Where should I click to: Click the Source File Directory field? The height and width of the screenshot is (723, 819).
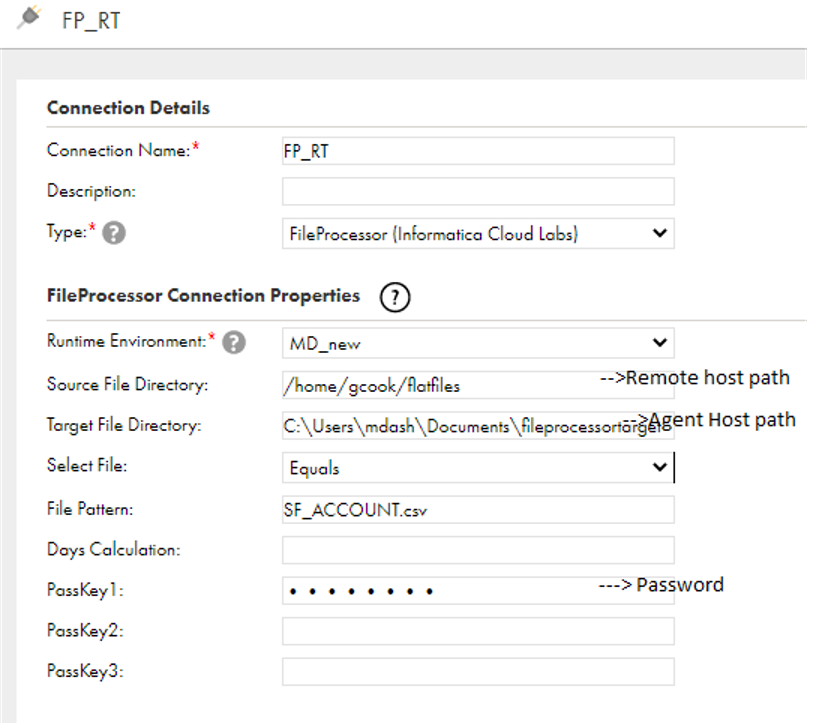478,385
